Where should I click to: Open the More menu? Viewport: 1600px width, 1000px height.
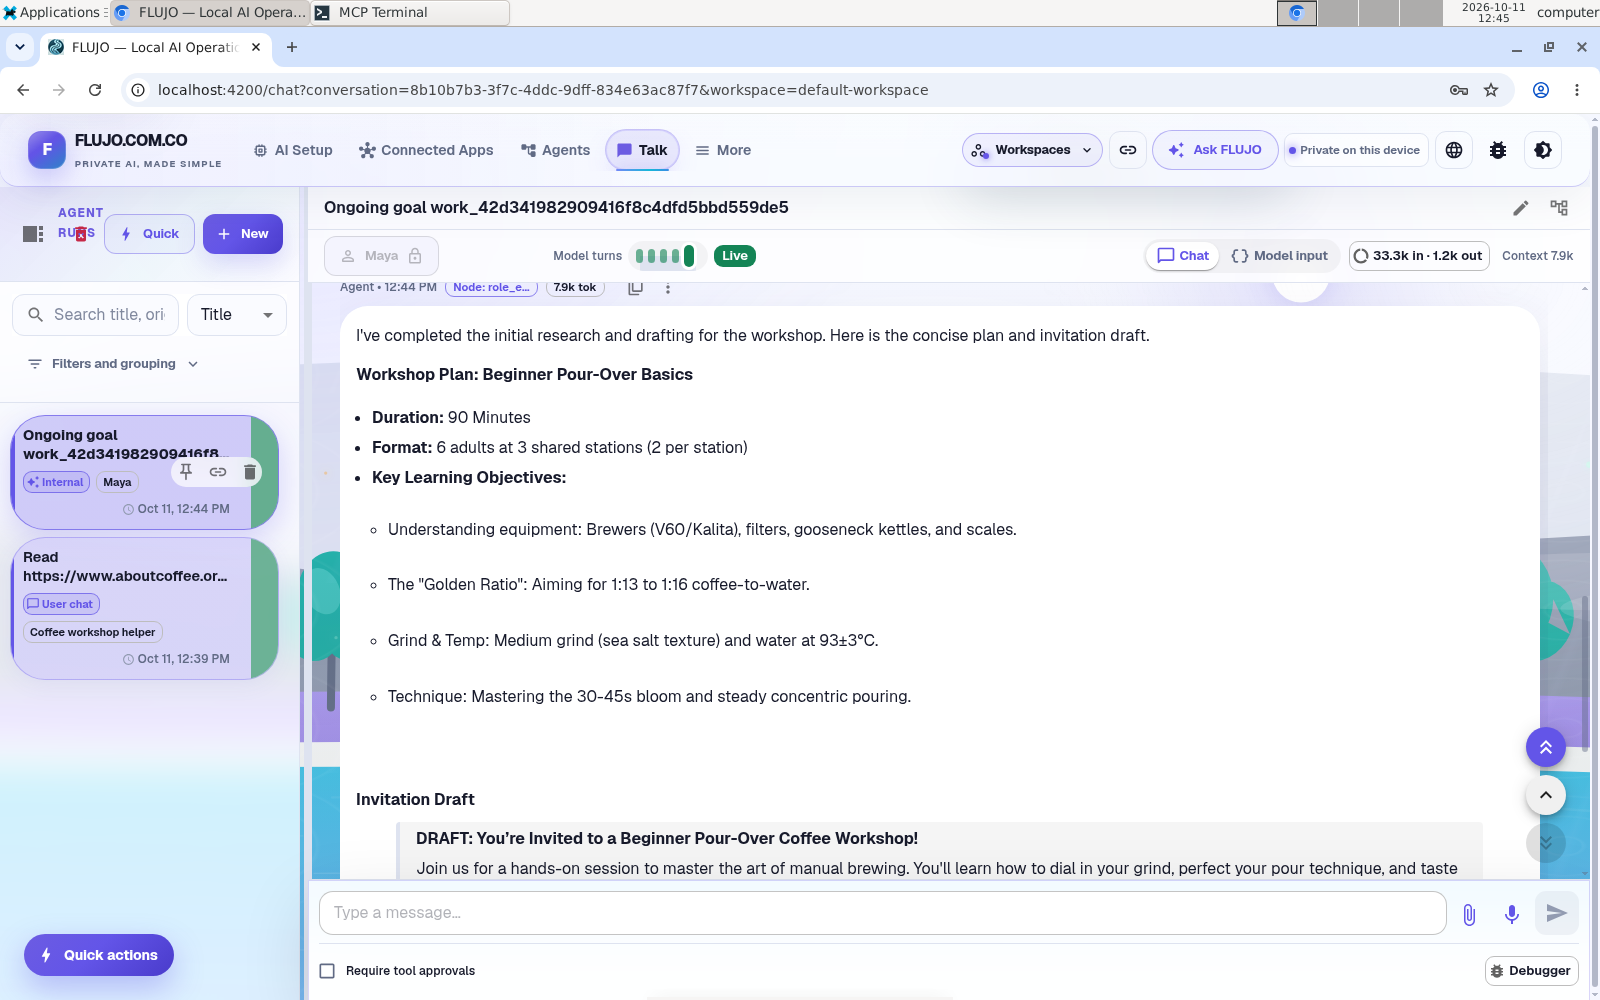point(723,150)
